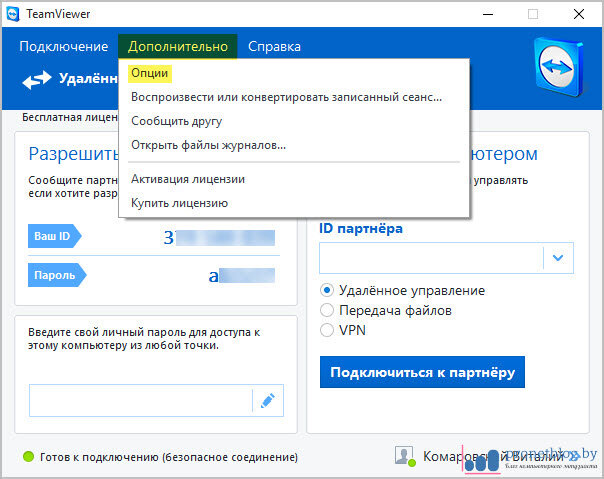The image size is (604, 479).
Task: Open the Подключение menu
Action: coord(64,47)
